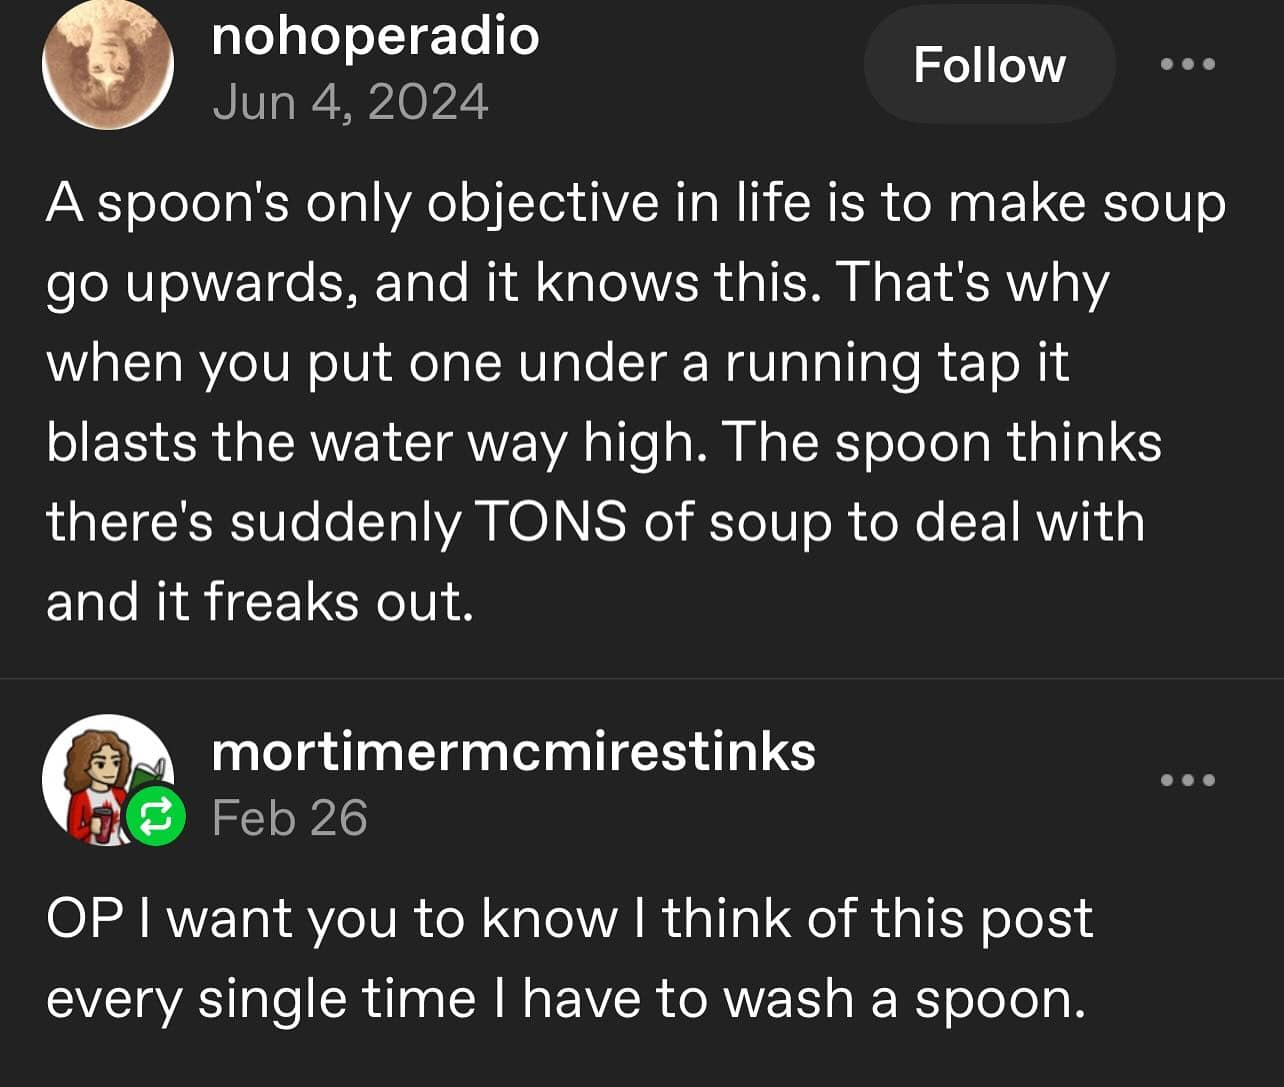Click the Follow button for nohoperadio

pyautogui.click(x=989, y=65)
